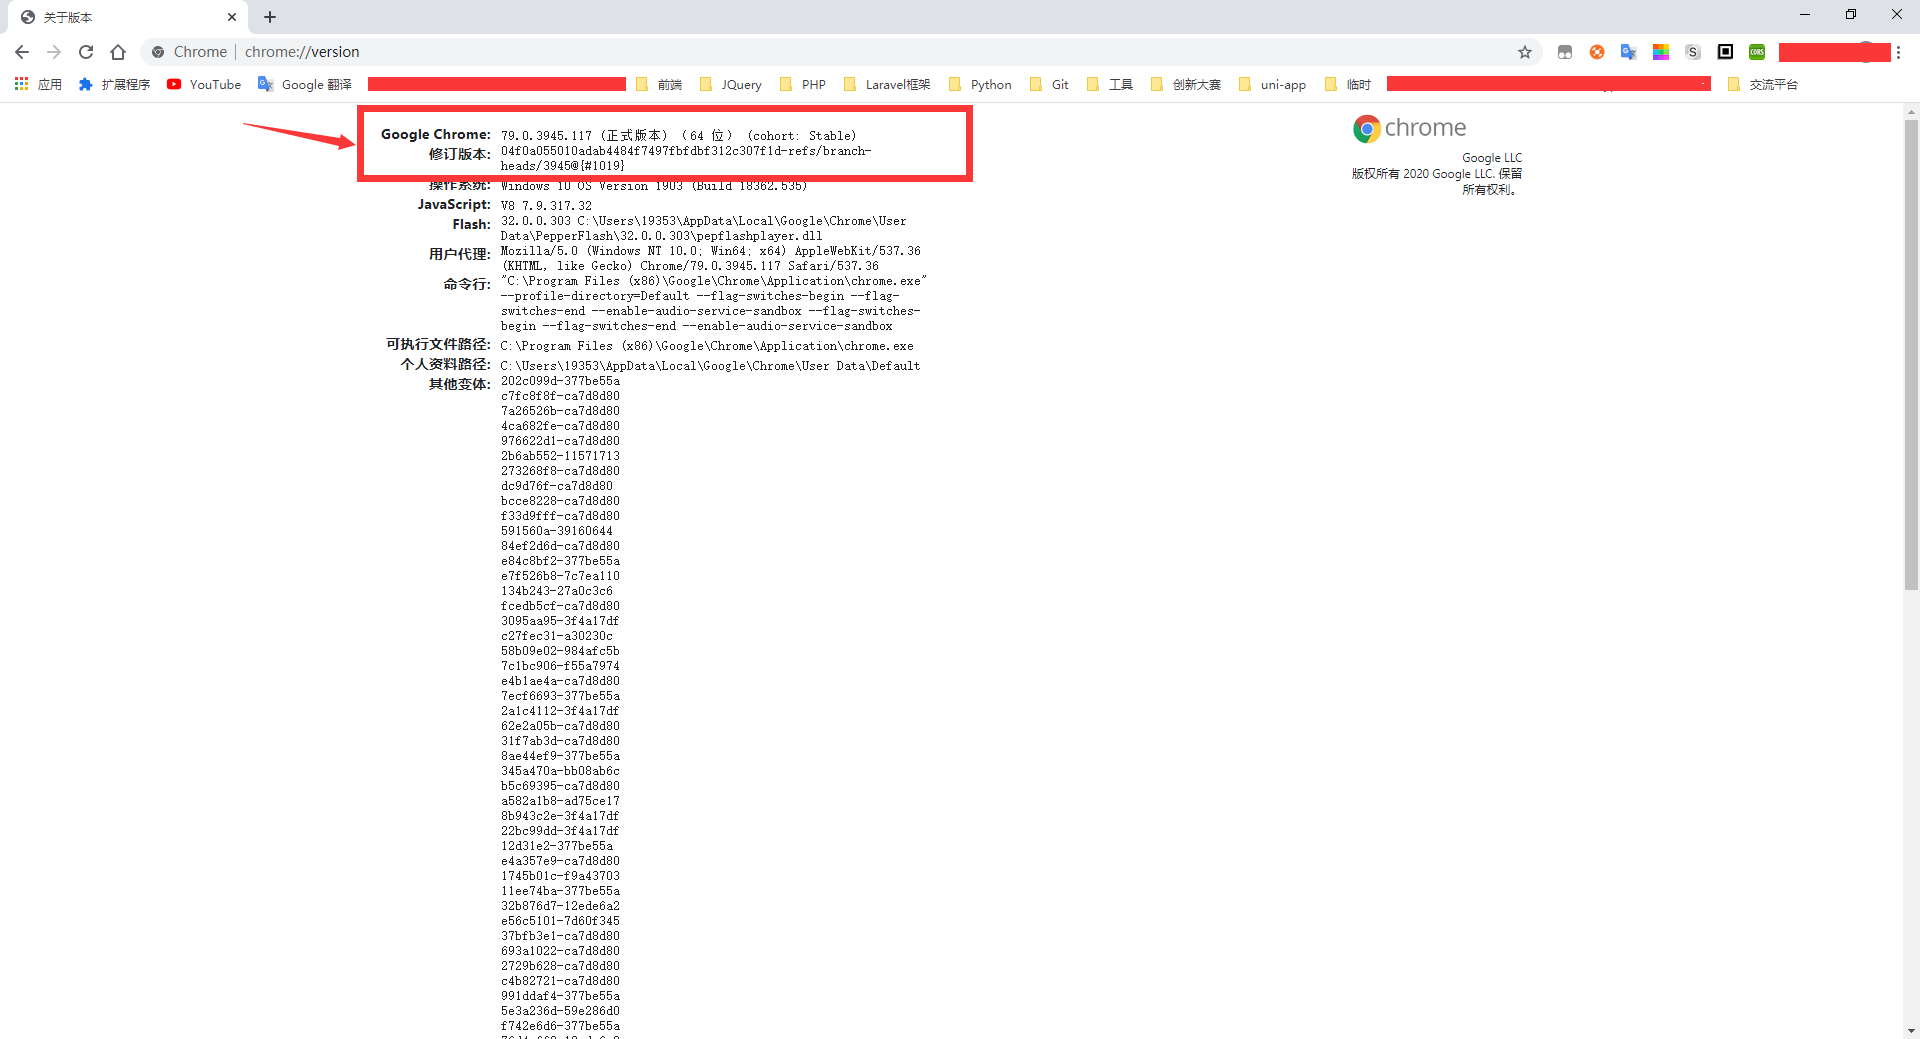Click the JavaScript V8 7.9.317.32 value
The height and width of the screenshot is (1039, 1920).
pyautogui.click(x=546, y=206)
